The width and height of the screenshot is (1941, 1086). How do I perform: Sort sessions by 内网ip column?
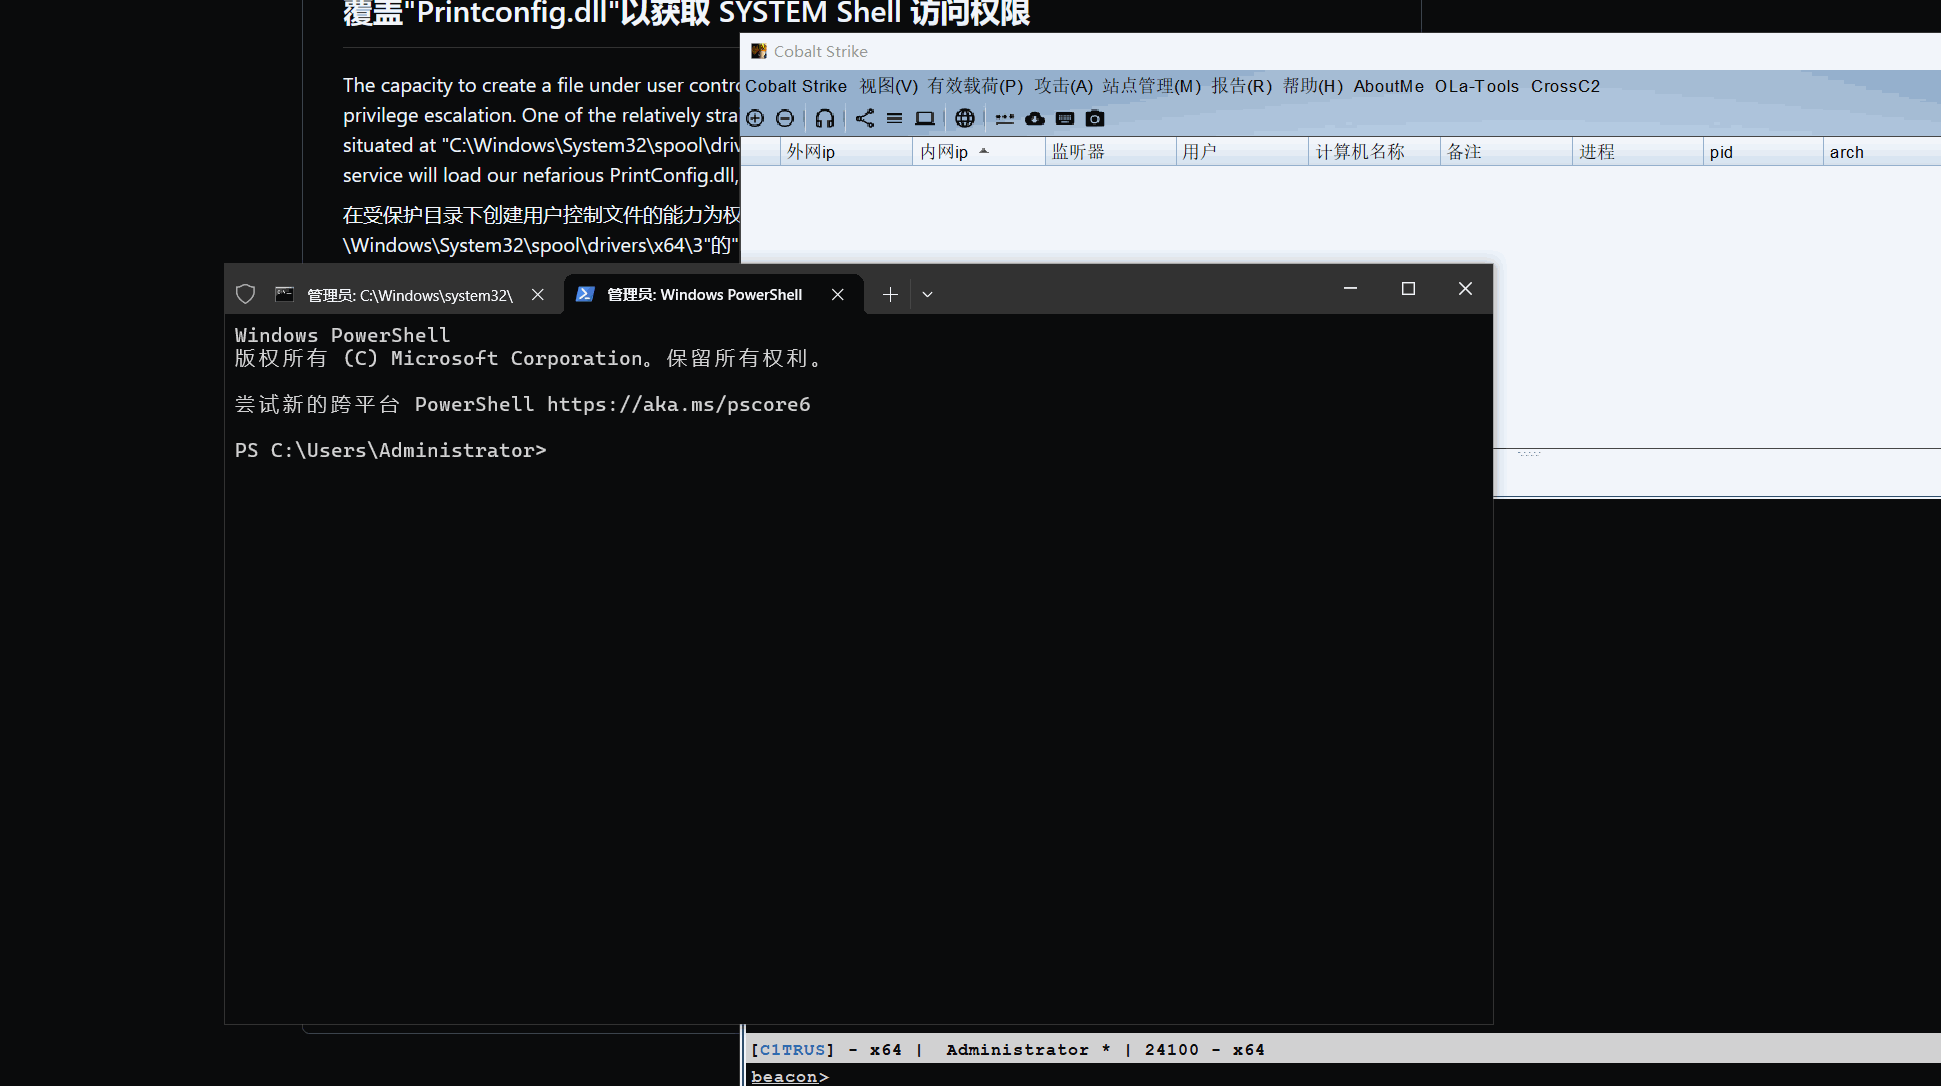pos(978,152)
